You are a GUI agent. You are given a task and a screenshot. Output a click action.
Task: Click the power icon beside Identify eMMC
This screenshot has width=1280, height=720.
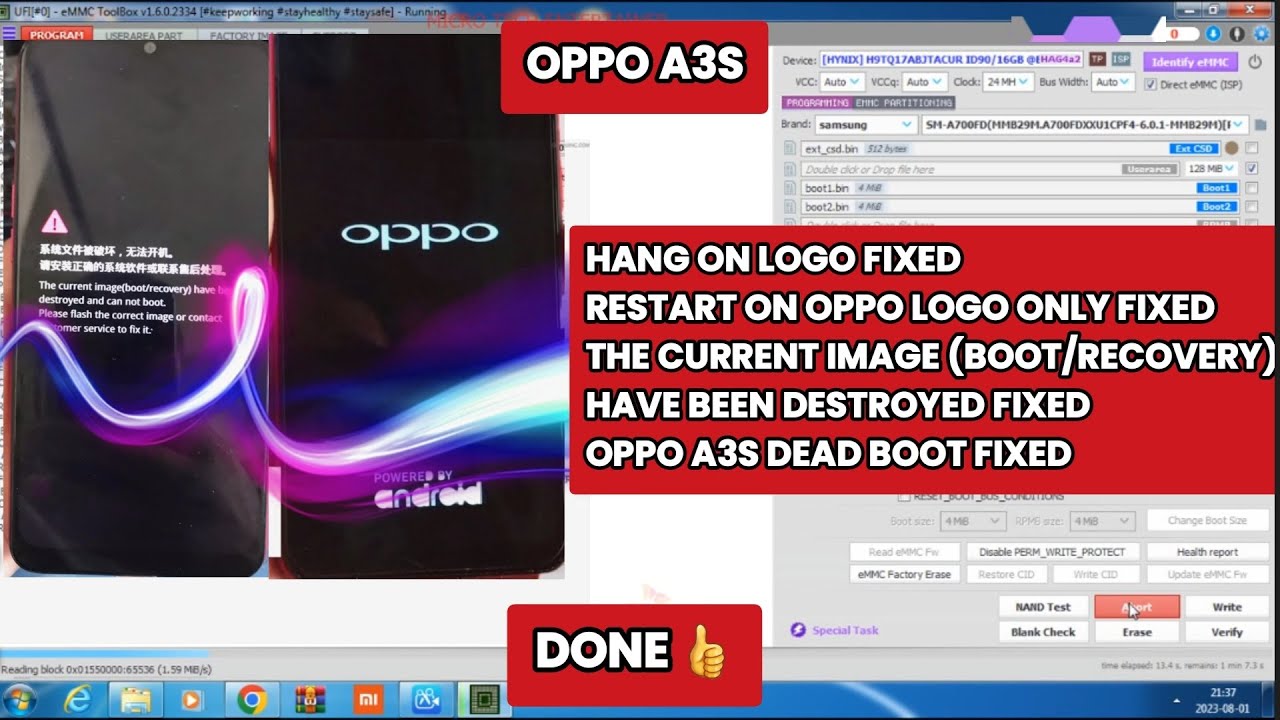(1255, 61)
